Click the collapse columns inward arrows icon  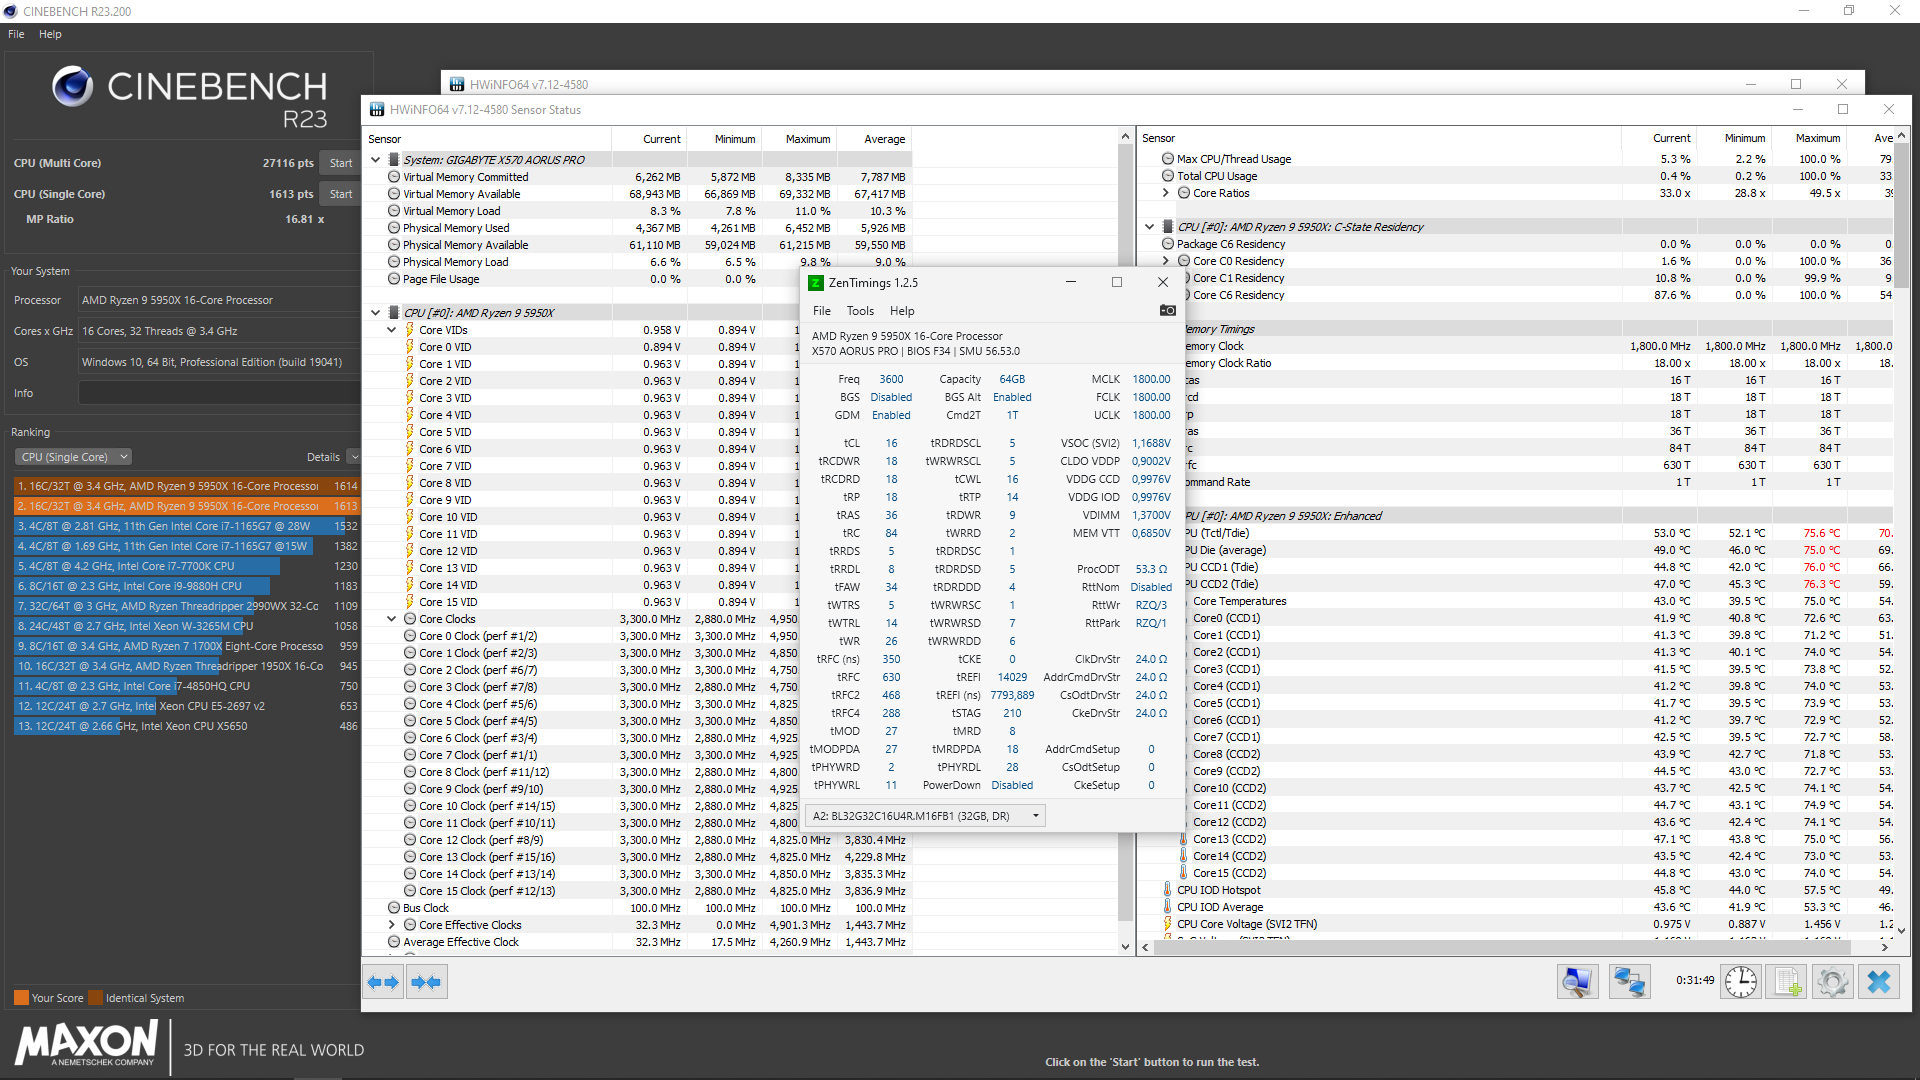point(426,982)
